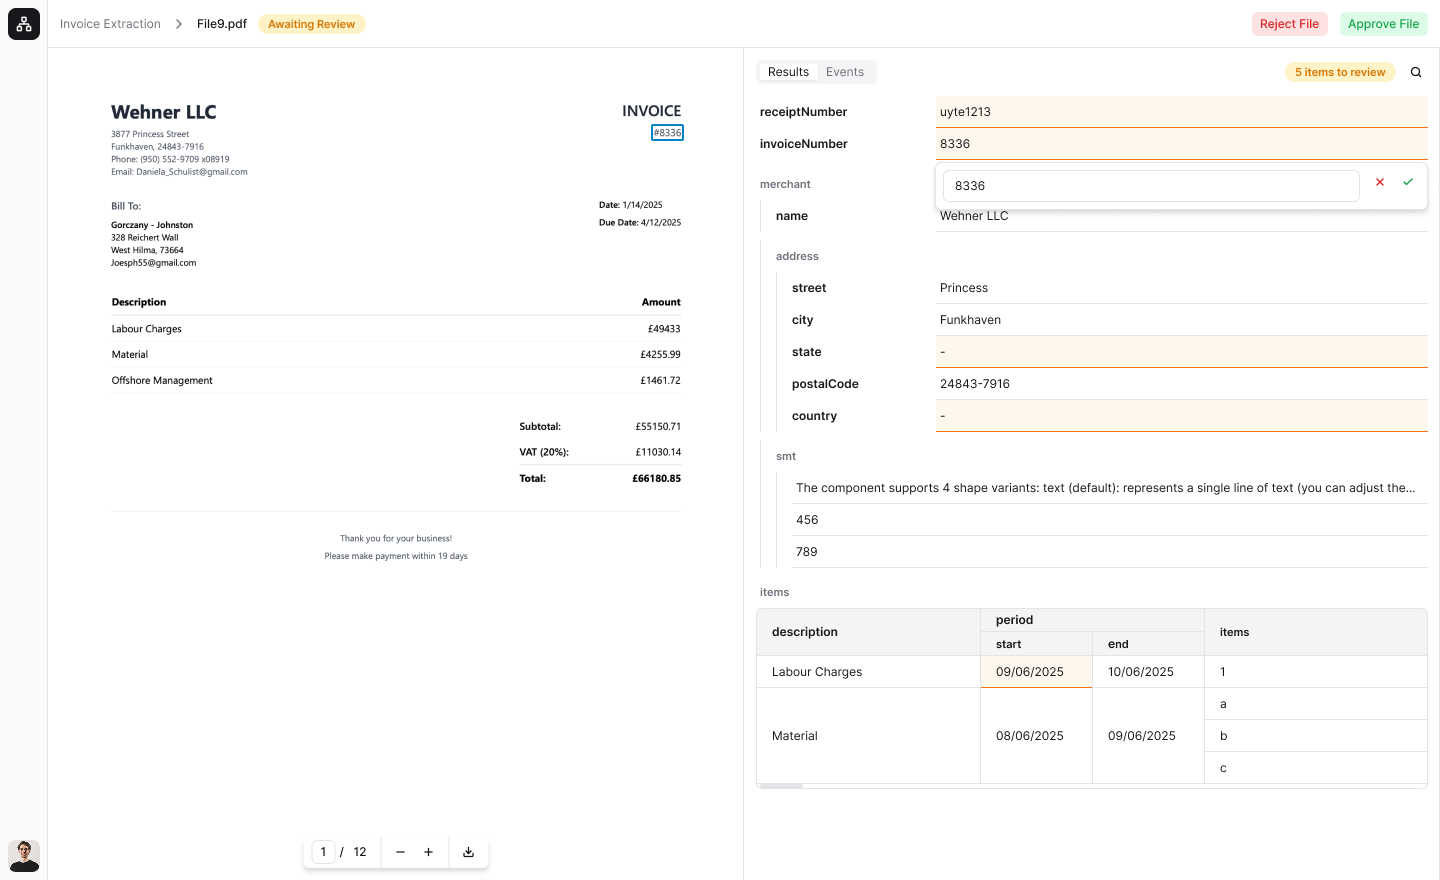Click the period column header

[x=1092, y=620]
